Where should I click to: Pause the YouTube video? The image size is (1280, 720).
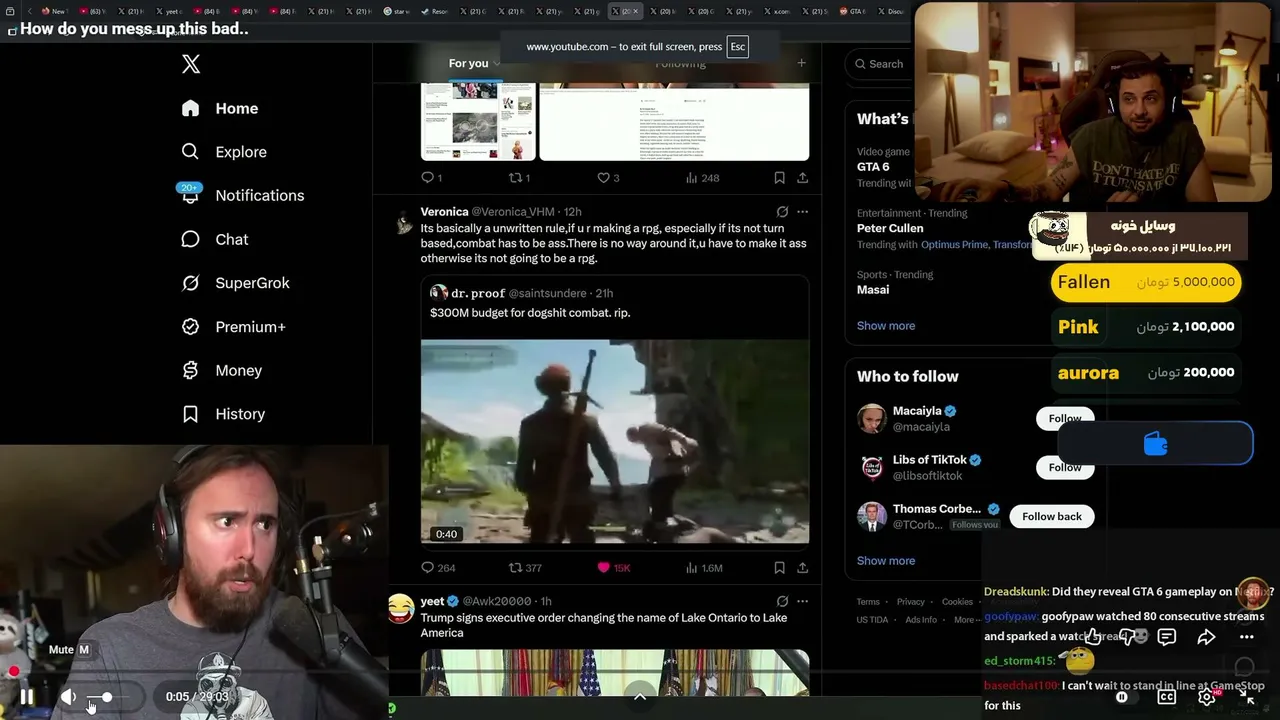pos(27,697)
